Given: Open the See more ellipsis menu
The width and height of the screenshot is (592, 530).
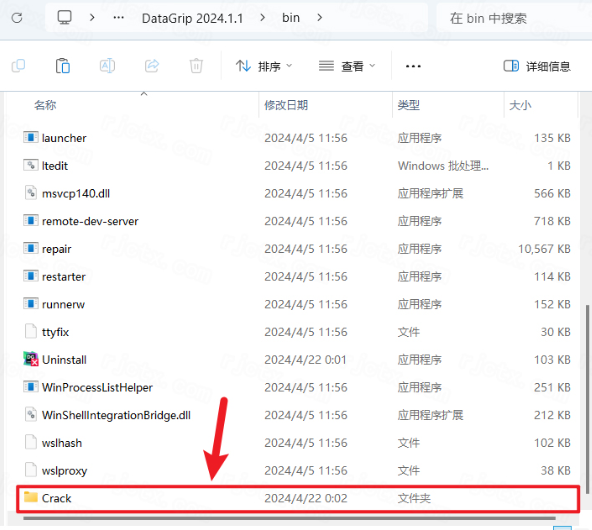Looking at the screenshot, I should pos(413,66).
